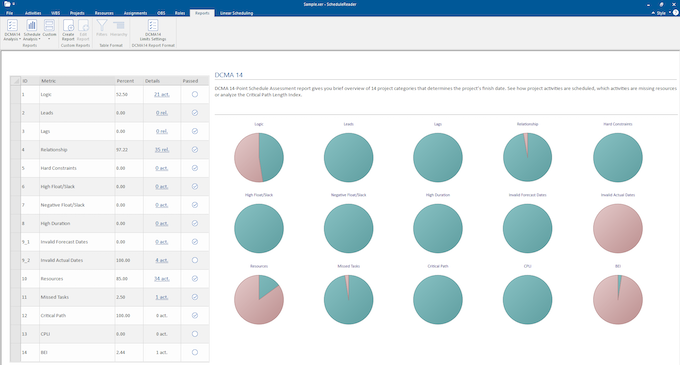Image resolution: width=680 pixels, height=365 pixels.
Task: Open the Schedule Analysis report menu
Action: (32, 30)
